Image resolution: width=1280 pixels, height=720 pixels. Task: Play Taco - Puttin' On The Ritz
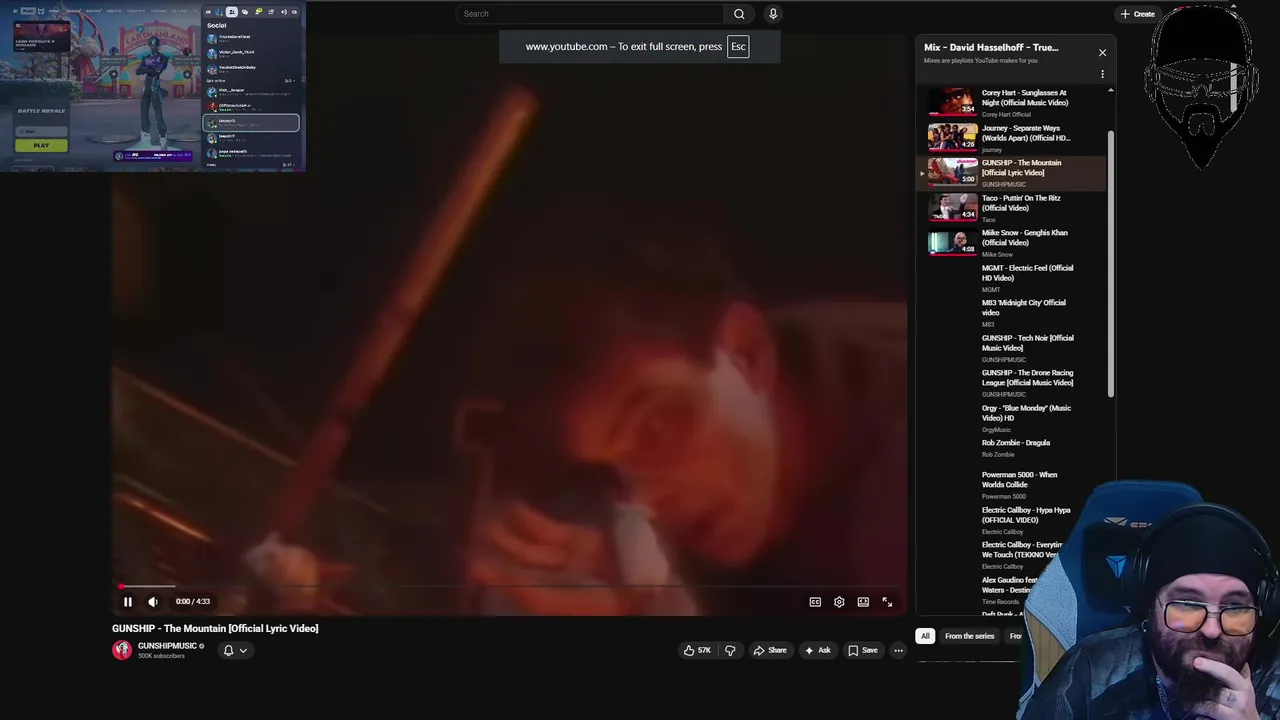[x=1012, y=207]
